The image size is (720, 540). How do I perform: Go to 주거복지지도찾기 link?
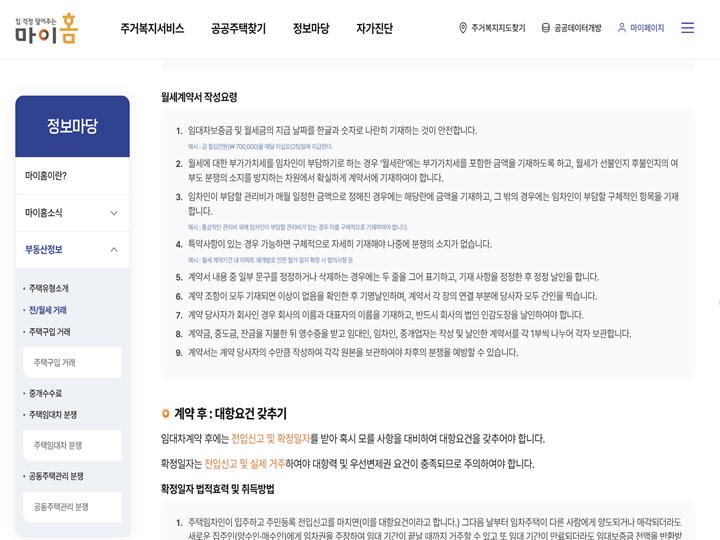click(498, 28)
